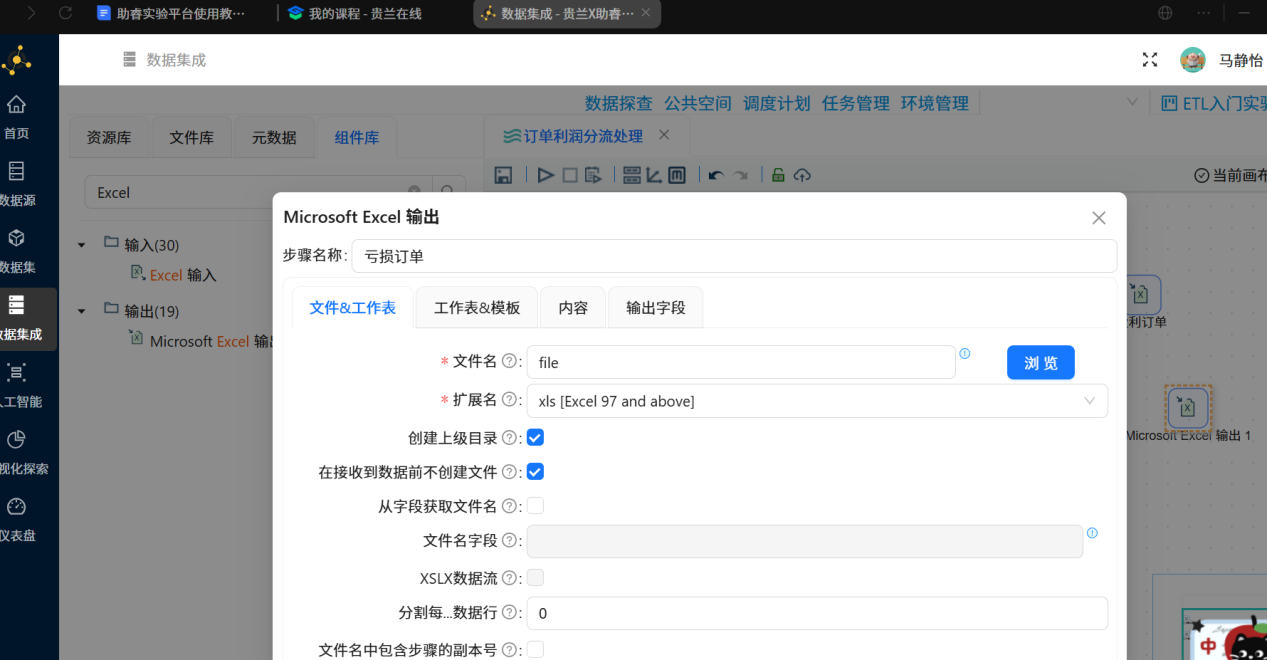
Task: Clear the Excel search text
Action: (x=414, y=191)
